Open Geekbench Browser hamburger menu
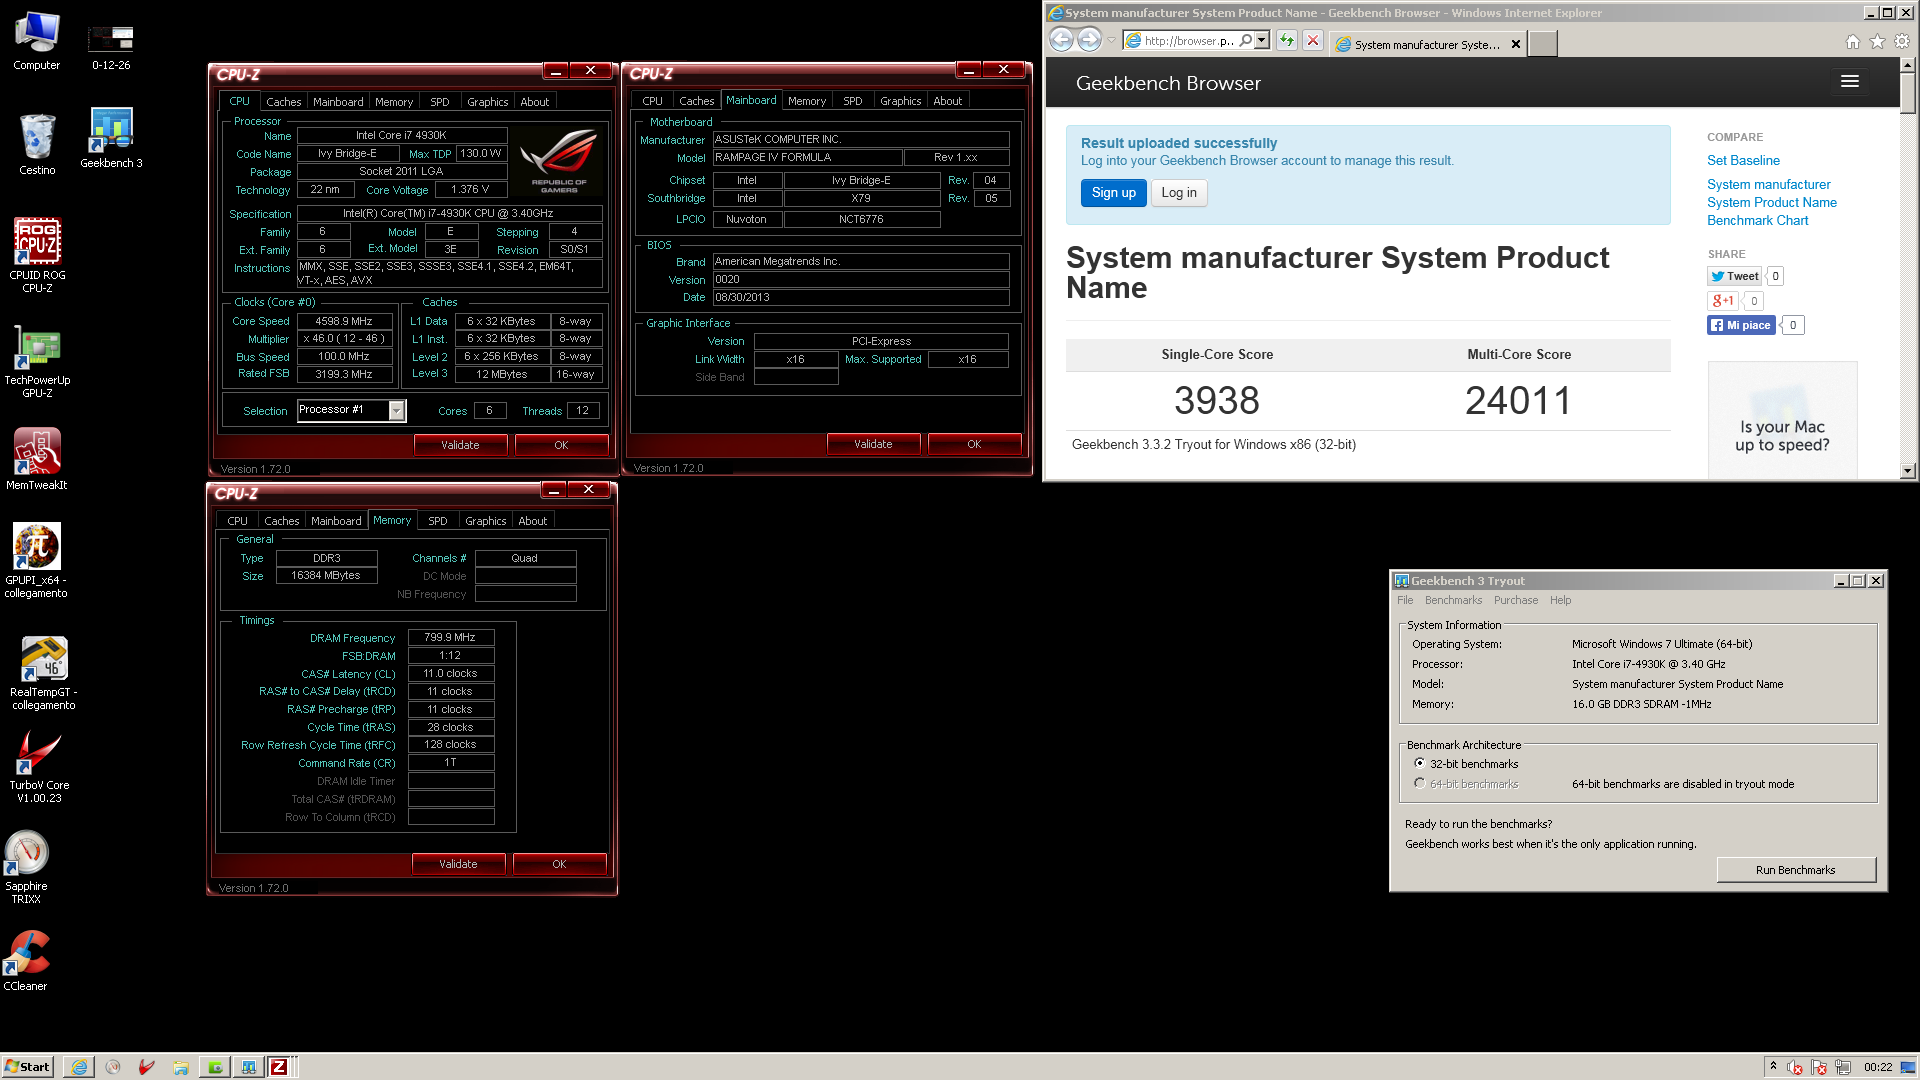This screenshot has width=1920, height=1080. pos(1850,82)
